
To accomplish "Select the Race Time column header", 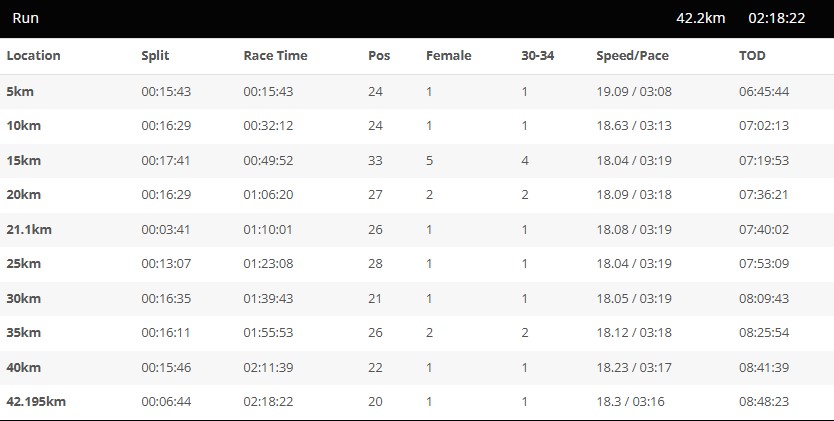I will point(276,55).
